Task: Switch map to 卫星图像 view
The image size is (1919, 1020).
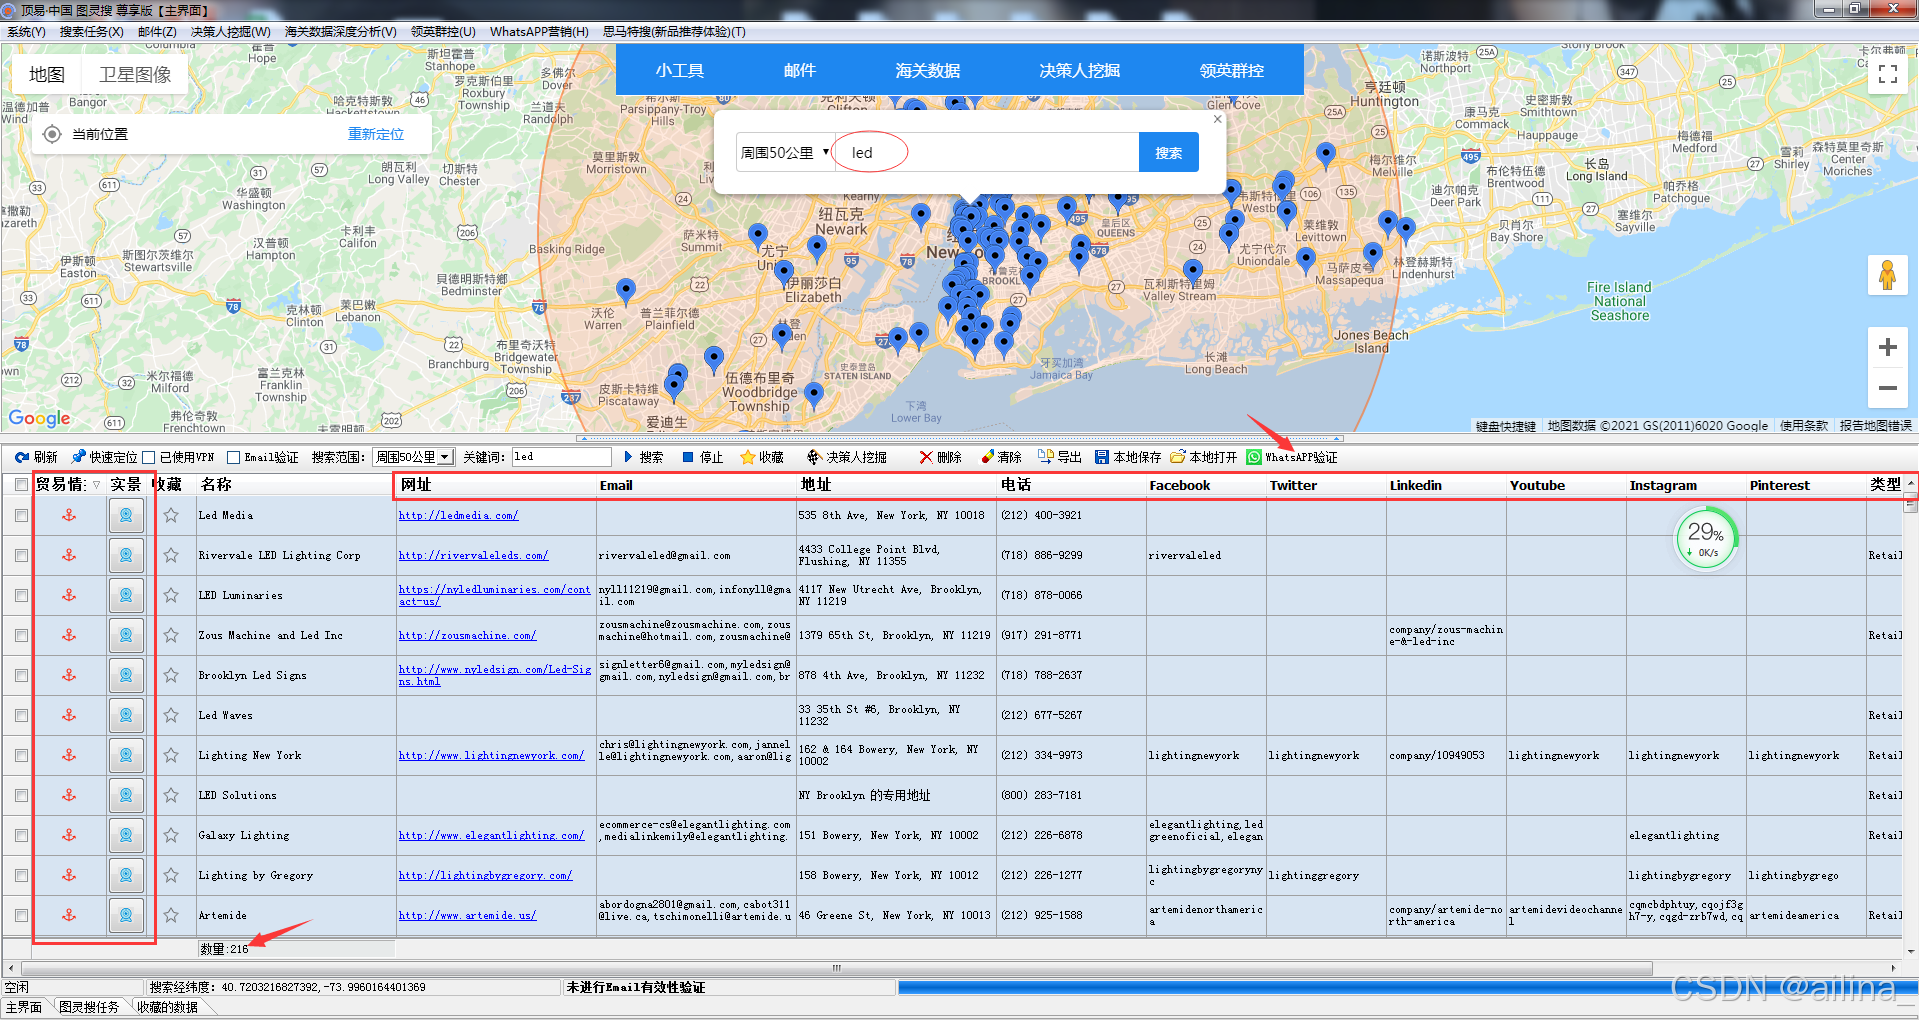Action: tap(135, 74)
